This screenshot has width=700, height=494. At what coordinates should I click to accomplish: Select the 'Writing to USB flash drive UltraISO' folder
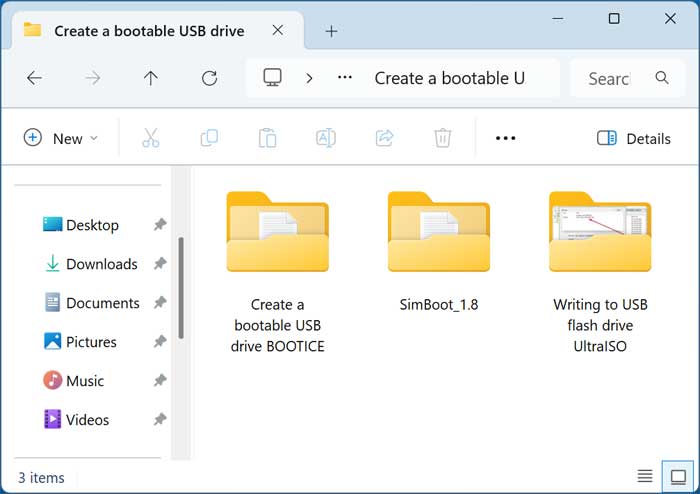(600, 272)
